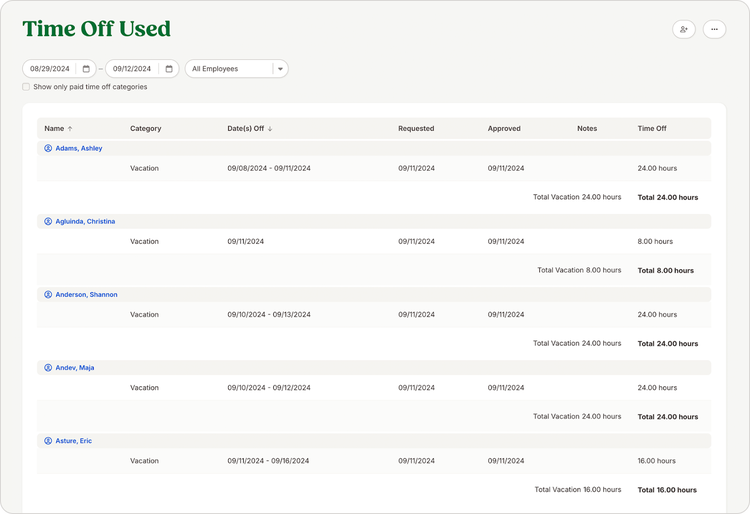Click profile icon next to Asture, Eric
This screenshot has height=514, width=750.
tap(48, 441)
